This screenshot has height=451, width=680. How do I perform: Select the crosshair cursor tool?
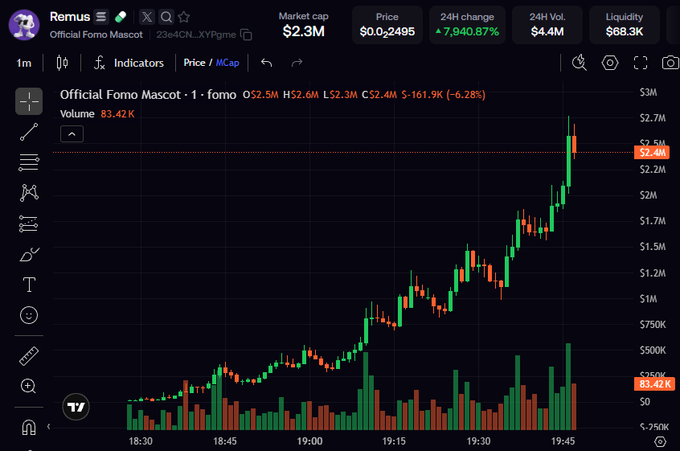coord(29,101)
